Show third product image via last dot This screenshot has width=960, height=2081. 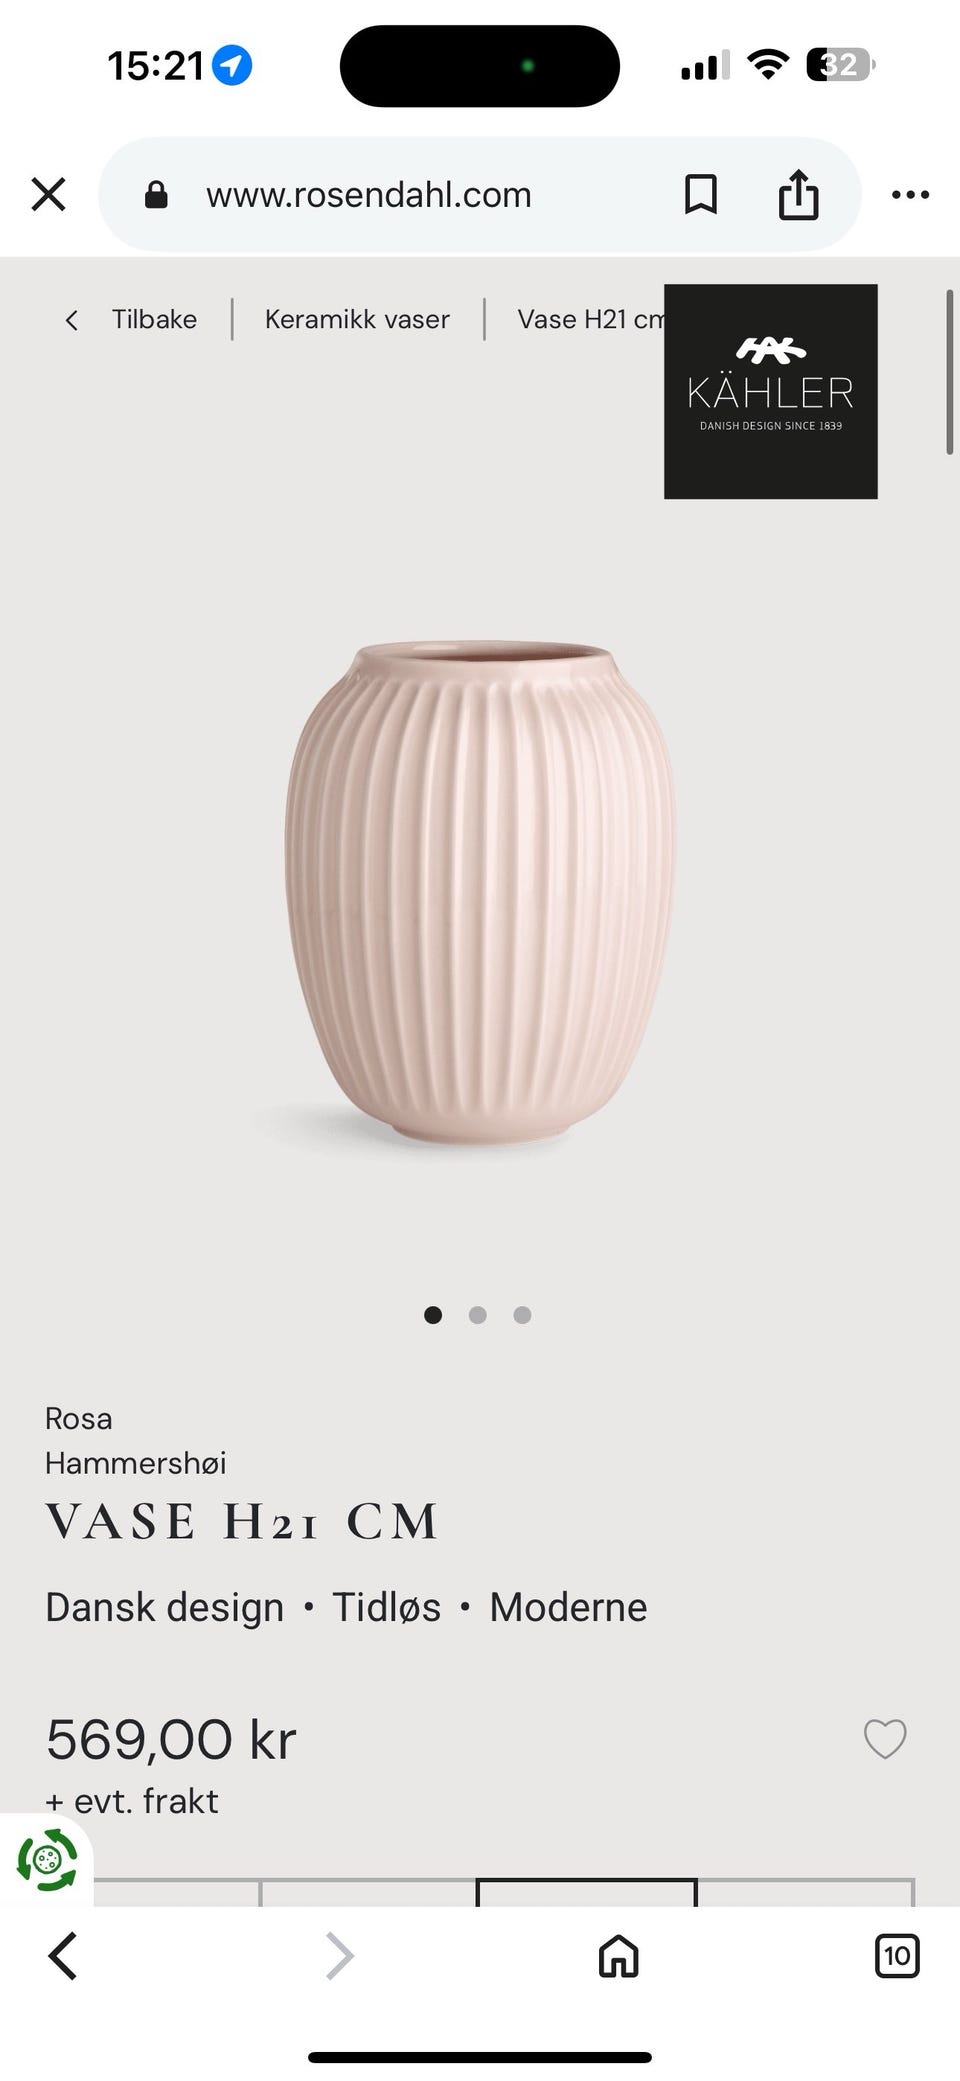pos(522,1315)
